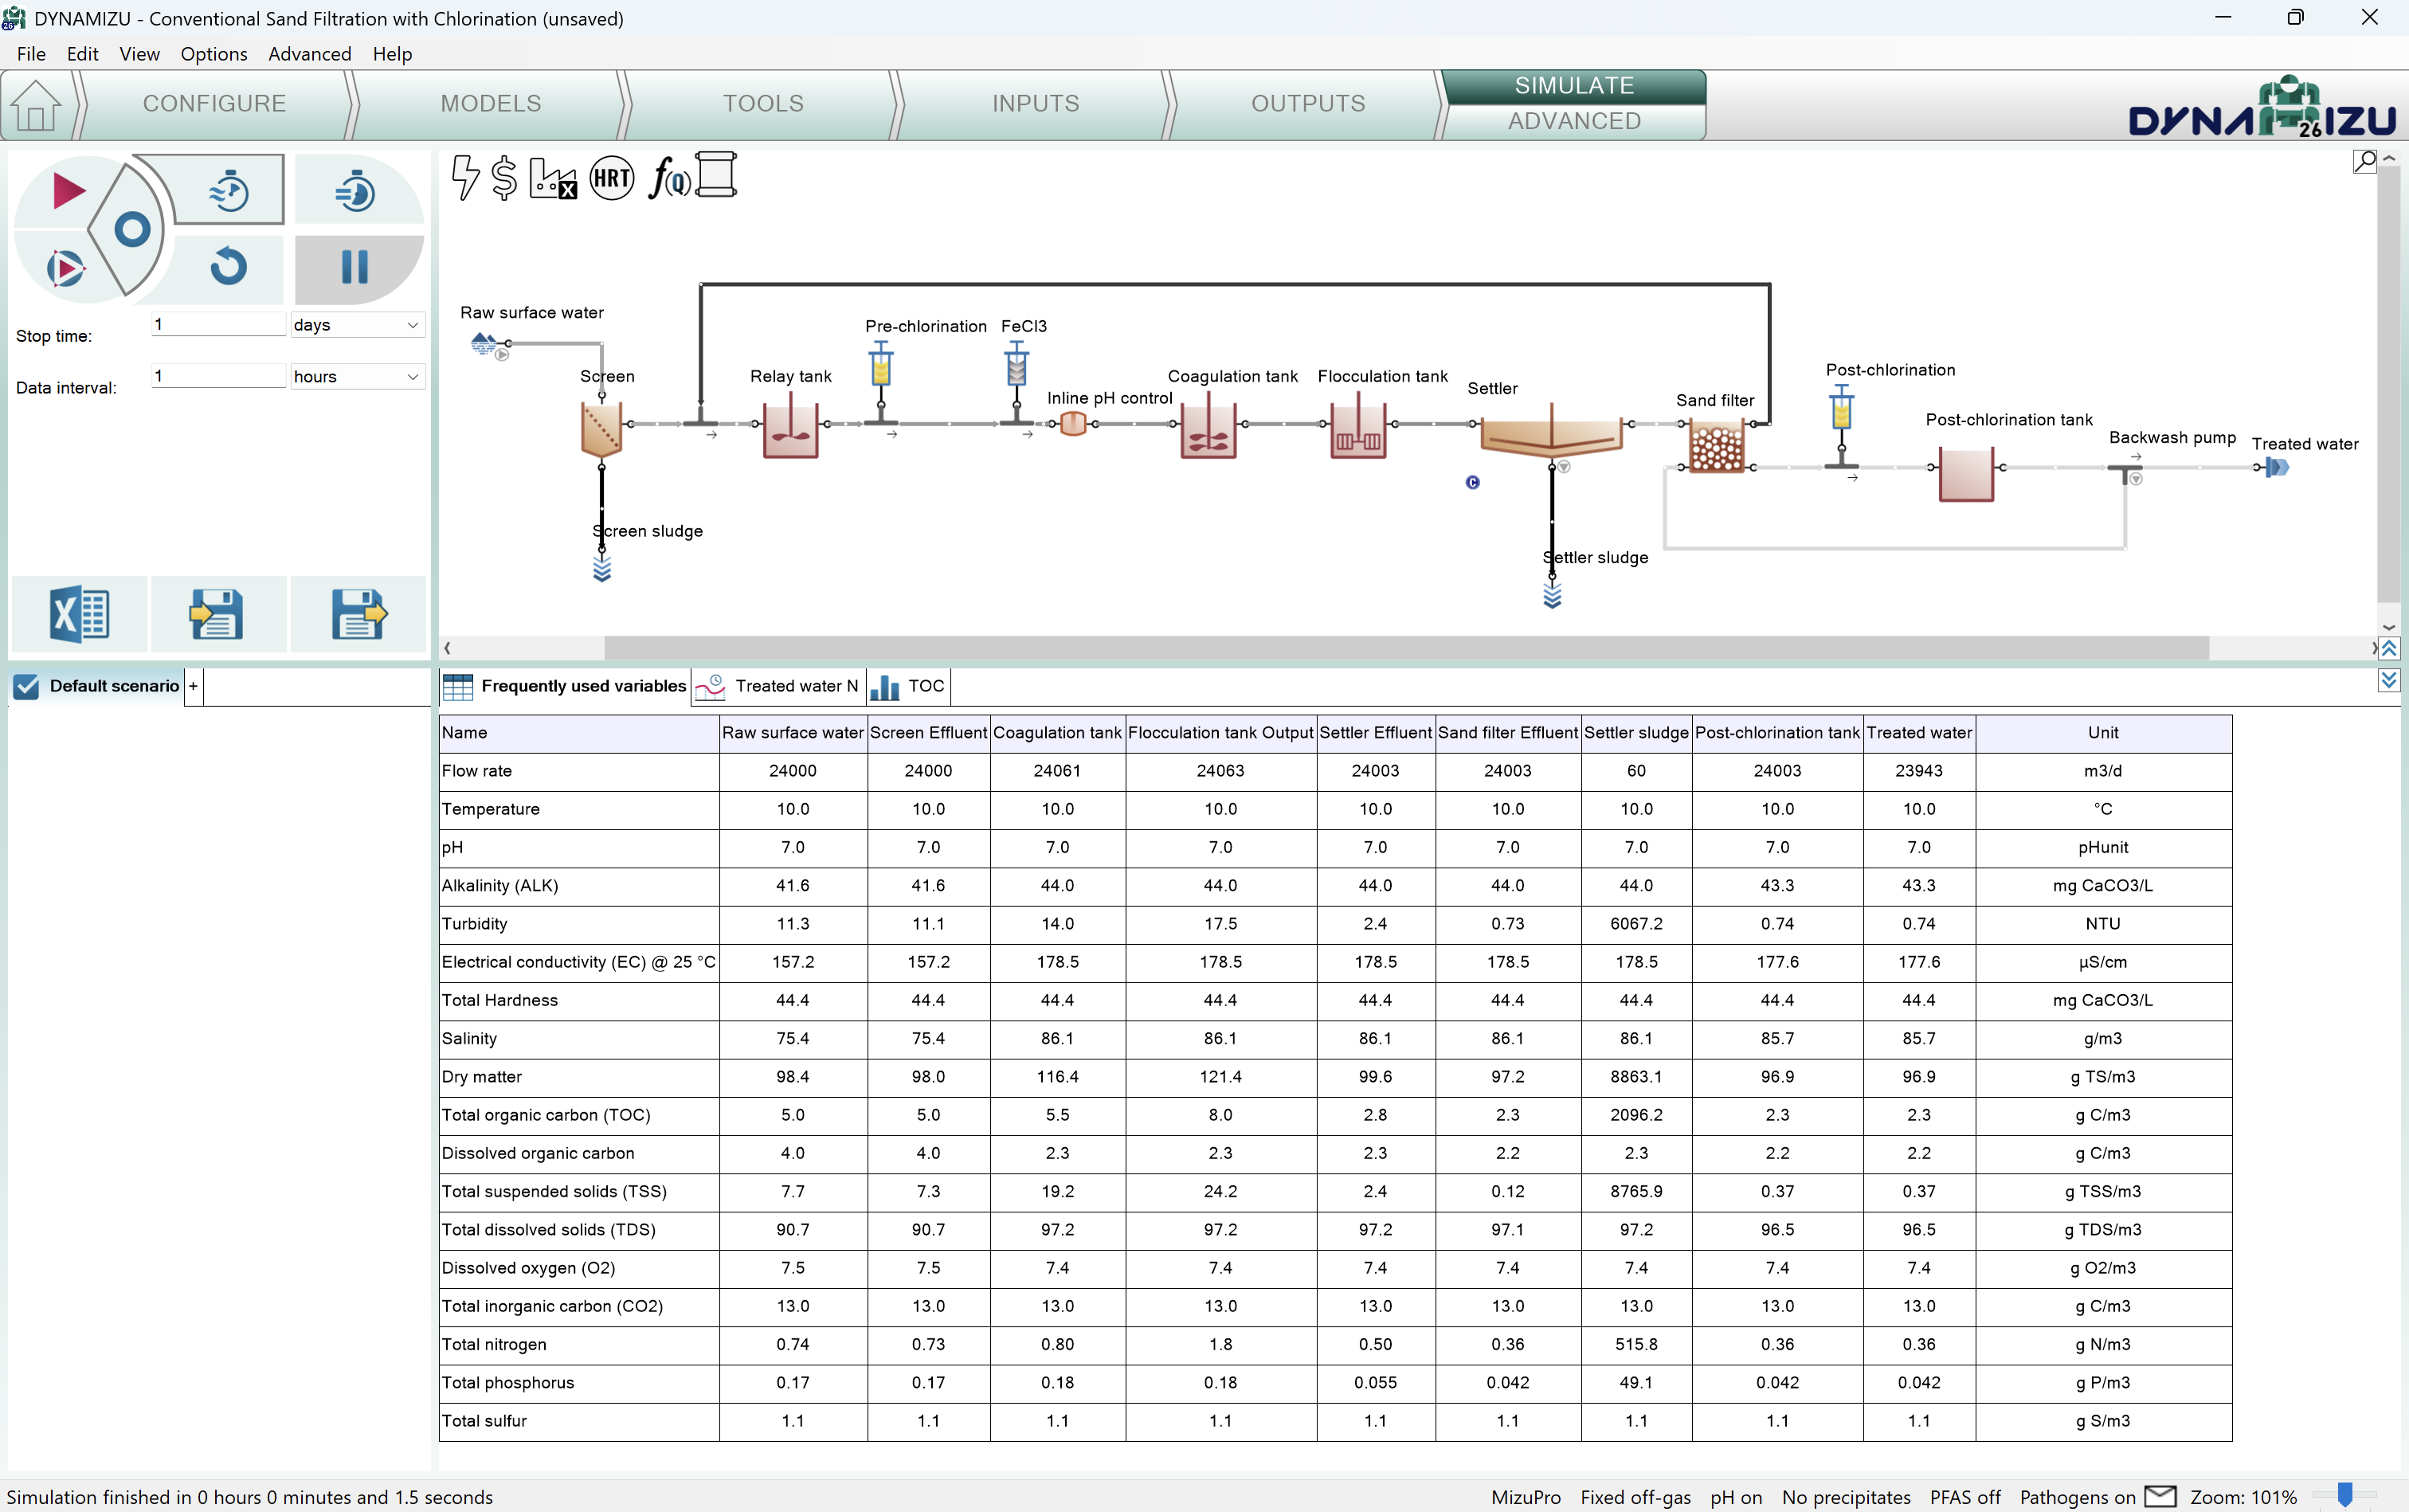Click the dollar sign cost icon
Screen dimensions: 2409x1512
pyautogui.click(x=505, y=179)
